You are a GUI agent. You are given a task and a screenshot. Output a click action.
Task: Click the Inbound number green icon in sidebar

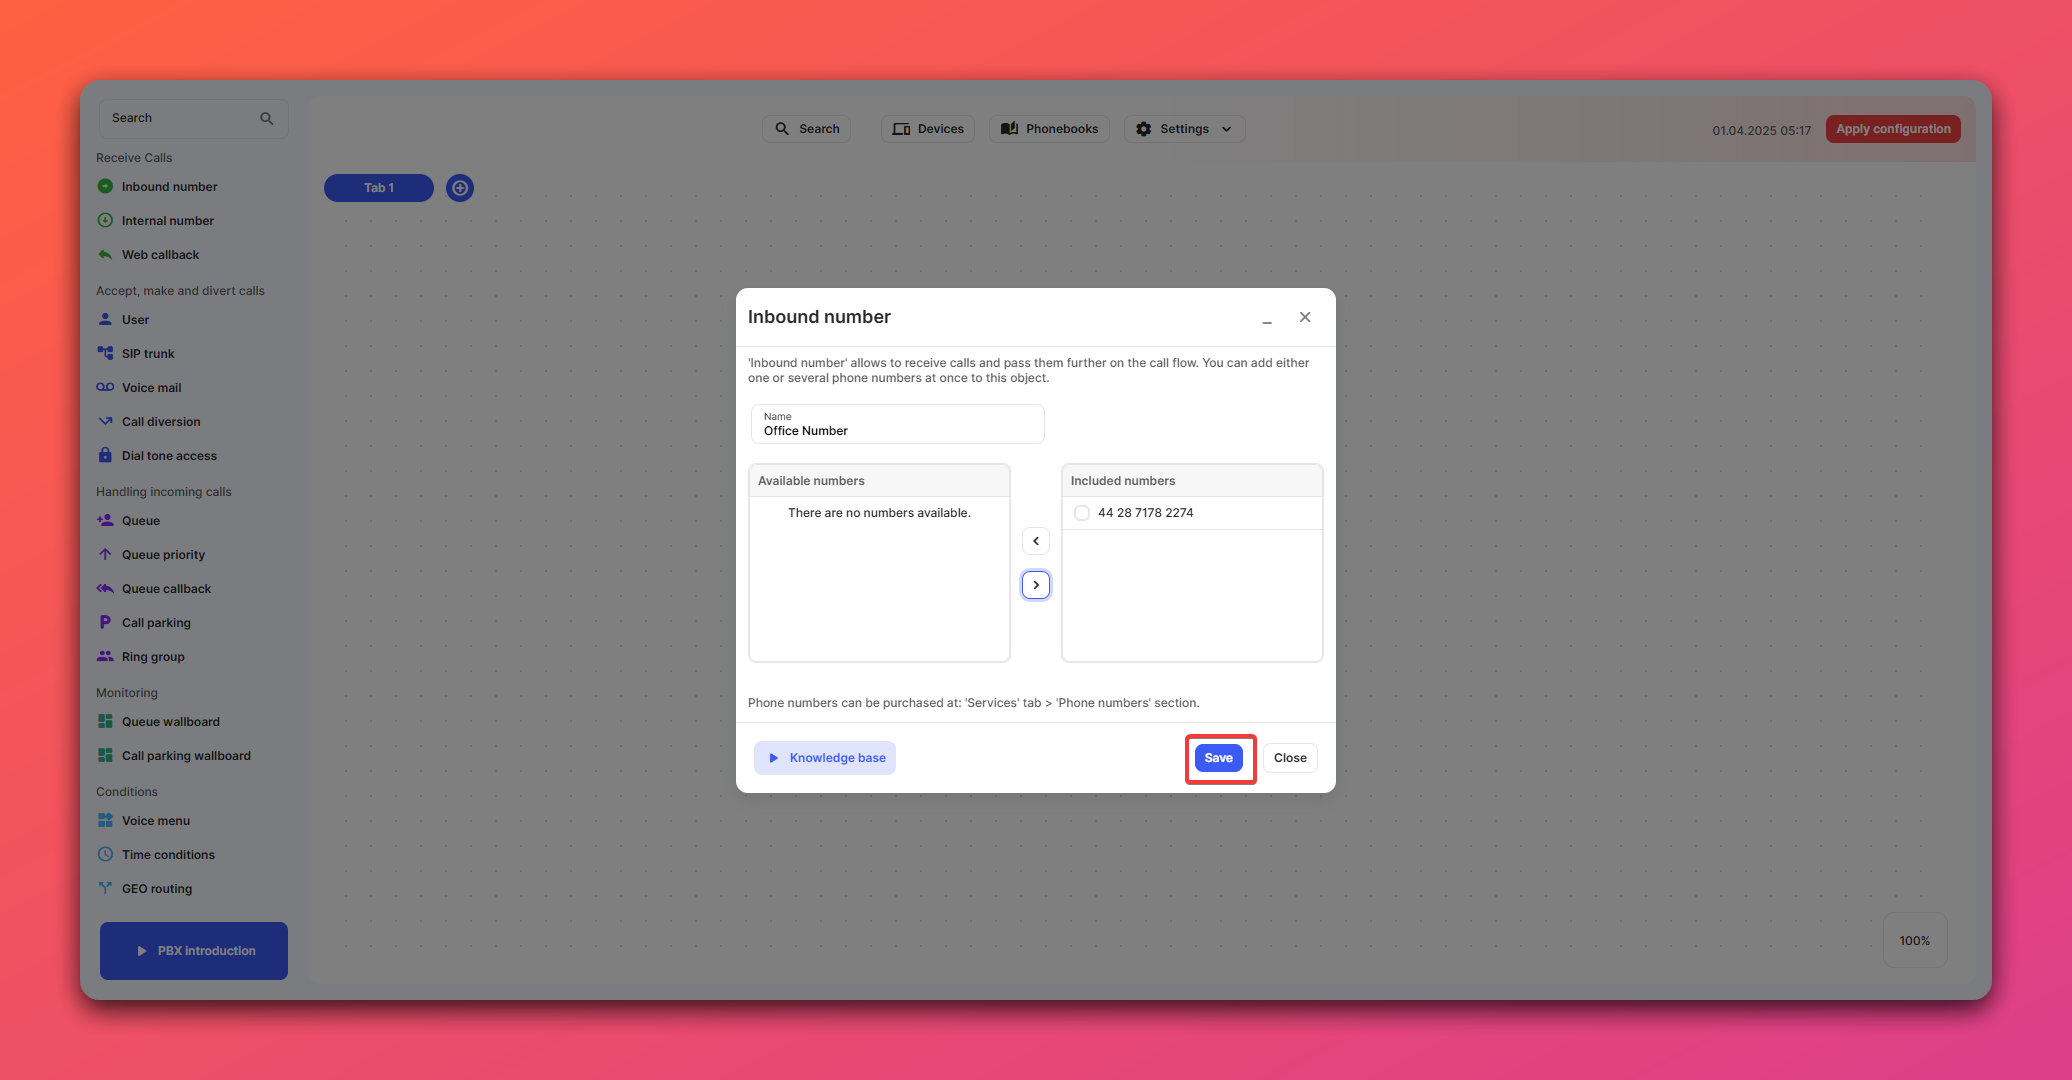click(x=105, y=186)
